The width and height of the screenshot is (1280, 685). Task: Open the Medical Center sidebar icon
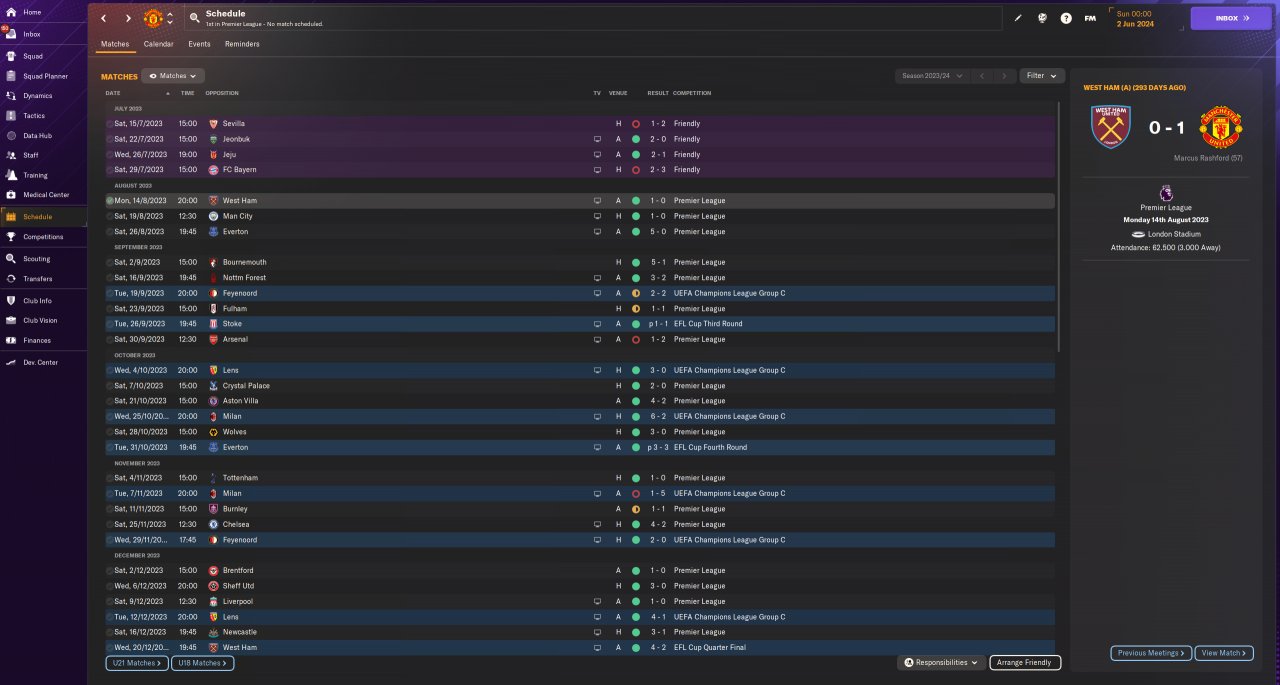click(x=11, y=194)
